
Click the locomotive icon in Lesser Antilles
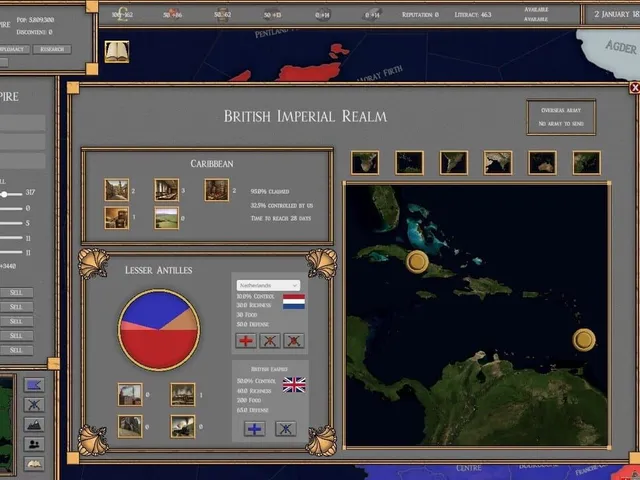pos(182,427)
